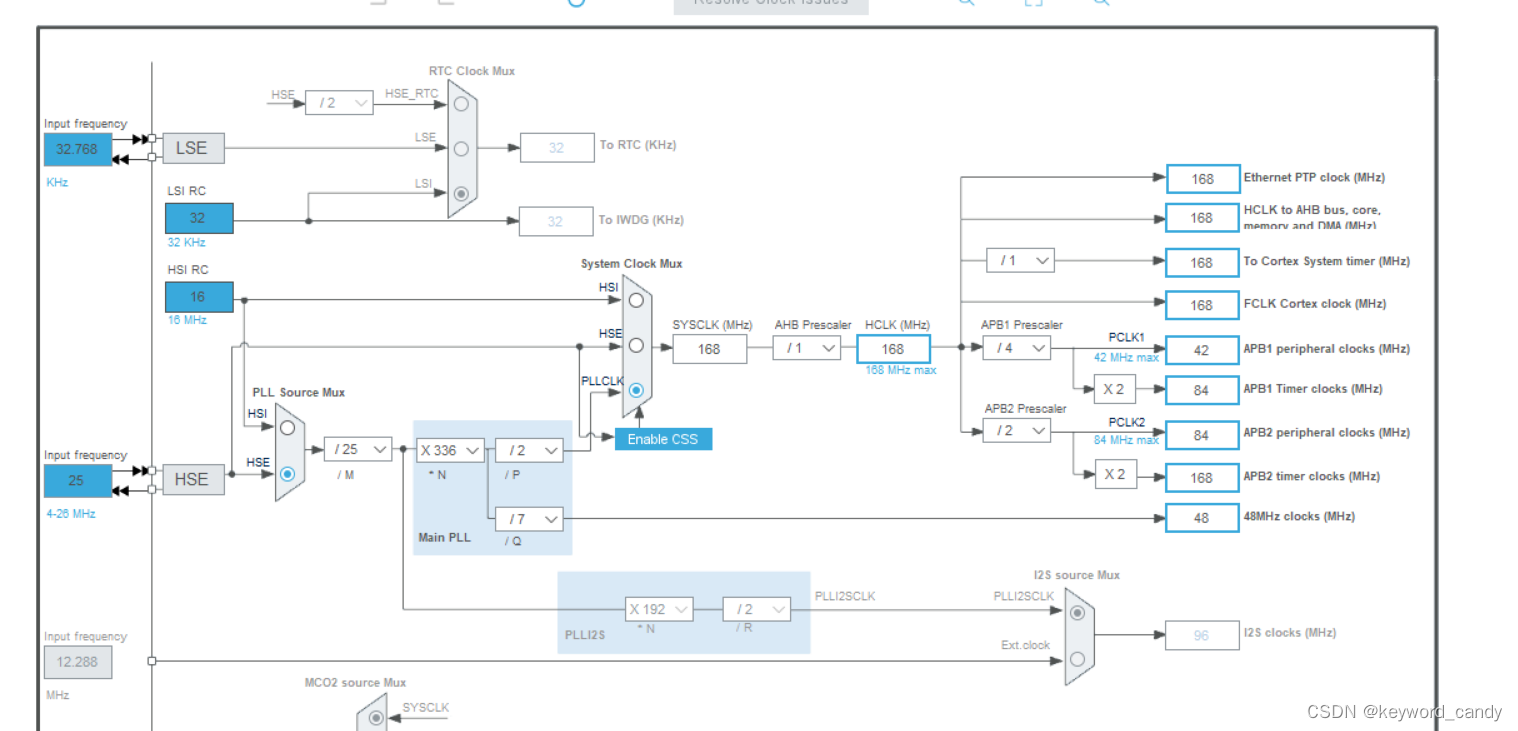Edit the HCLK (MHz) 168 field
1518x731 pixels.
pyautogui.click(x=893, y=349)
